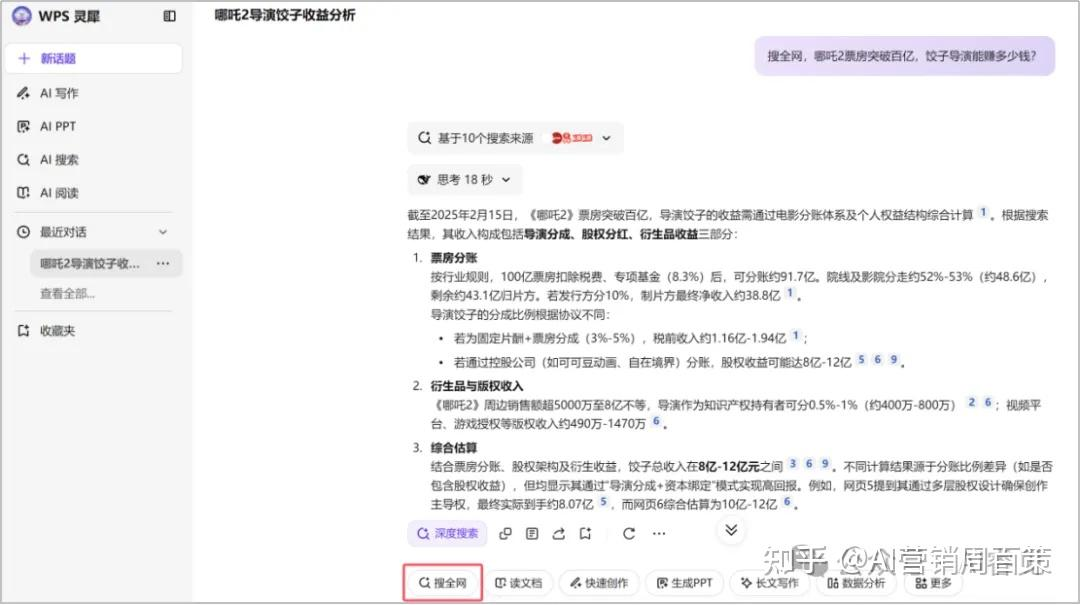Click the heading 衍生品与版权收入
The image size is (1080, 605).
coord(477,386)
